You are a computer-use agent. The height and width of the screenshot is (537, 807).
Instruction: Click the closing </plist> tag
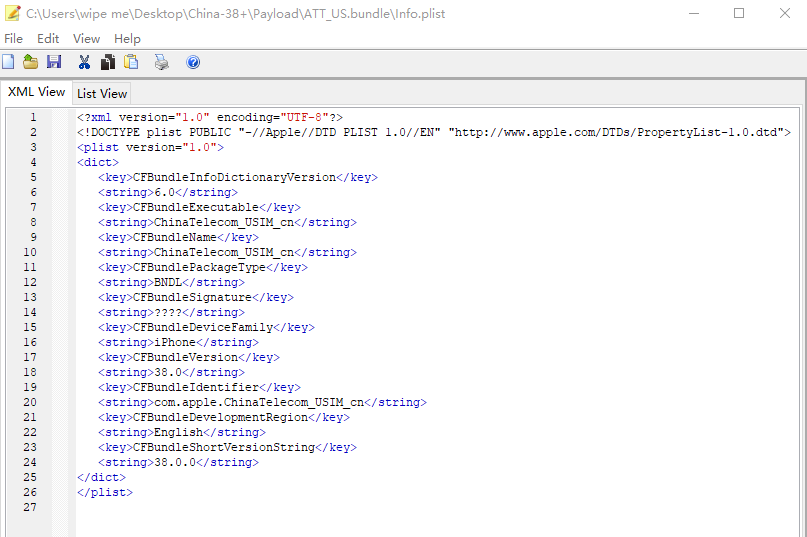pyautogui.click(x=105, y=492)
